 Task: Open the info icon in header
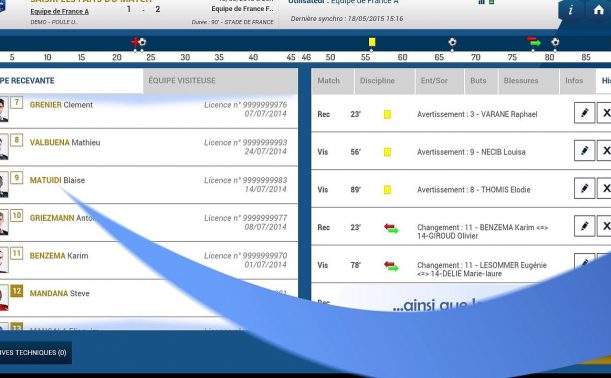[x=570, y=11]
